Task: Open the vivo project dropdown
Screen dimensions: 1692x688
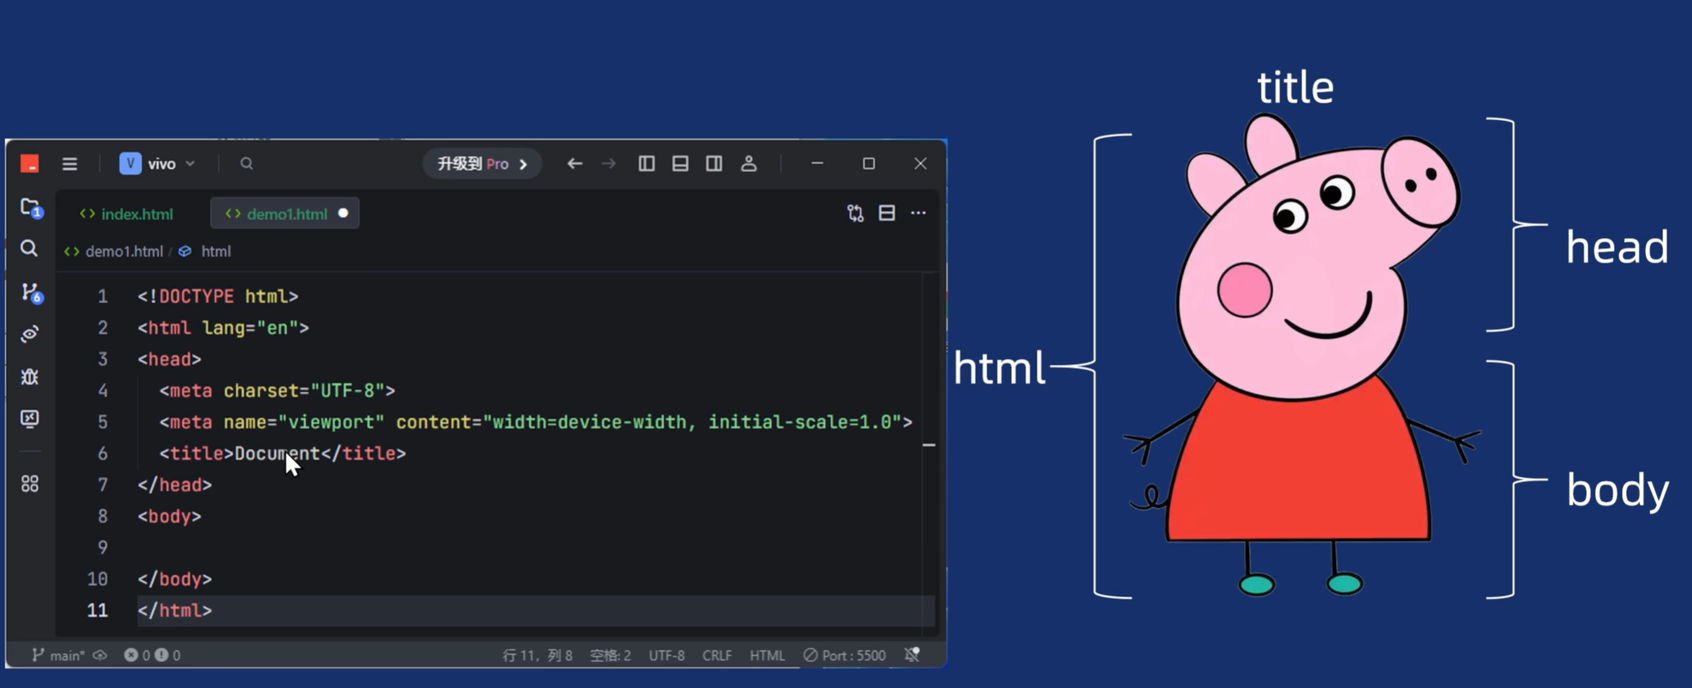Action: (x=157, y=164)
